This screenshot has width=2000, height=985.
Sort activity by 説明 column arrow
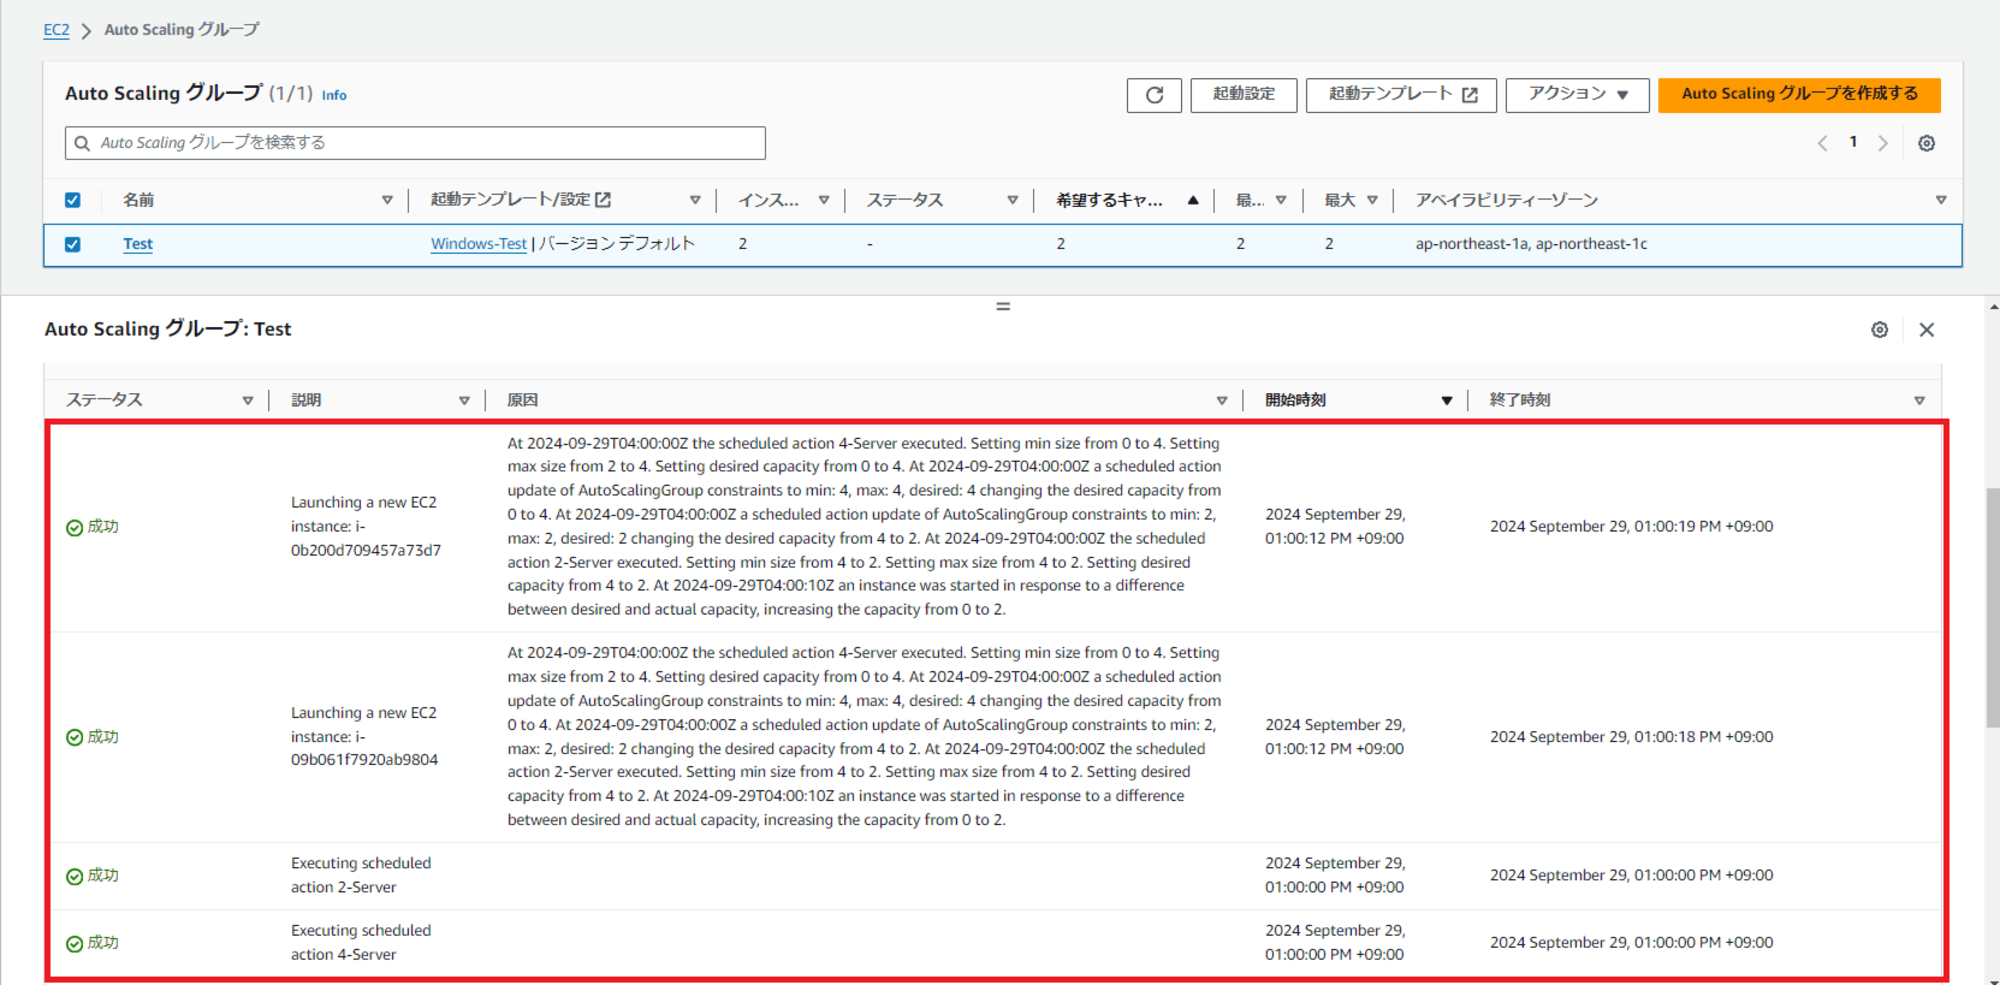pyautogui.click(x=464, y=401)
